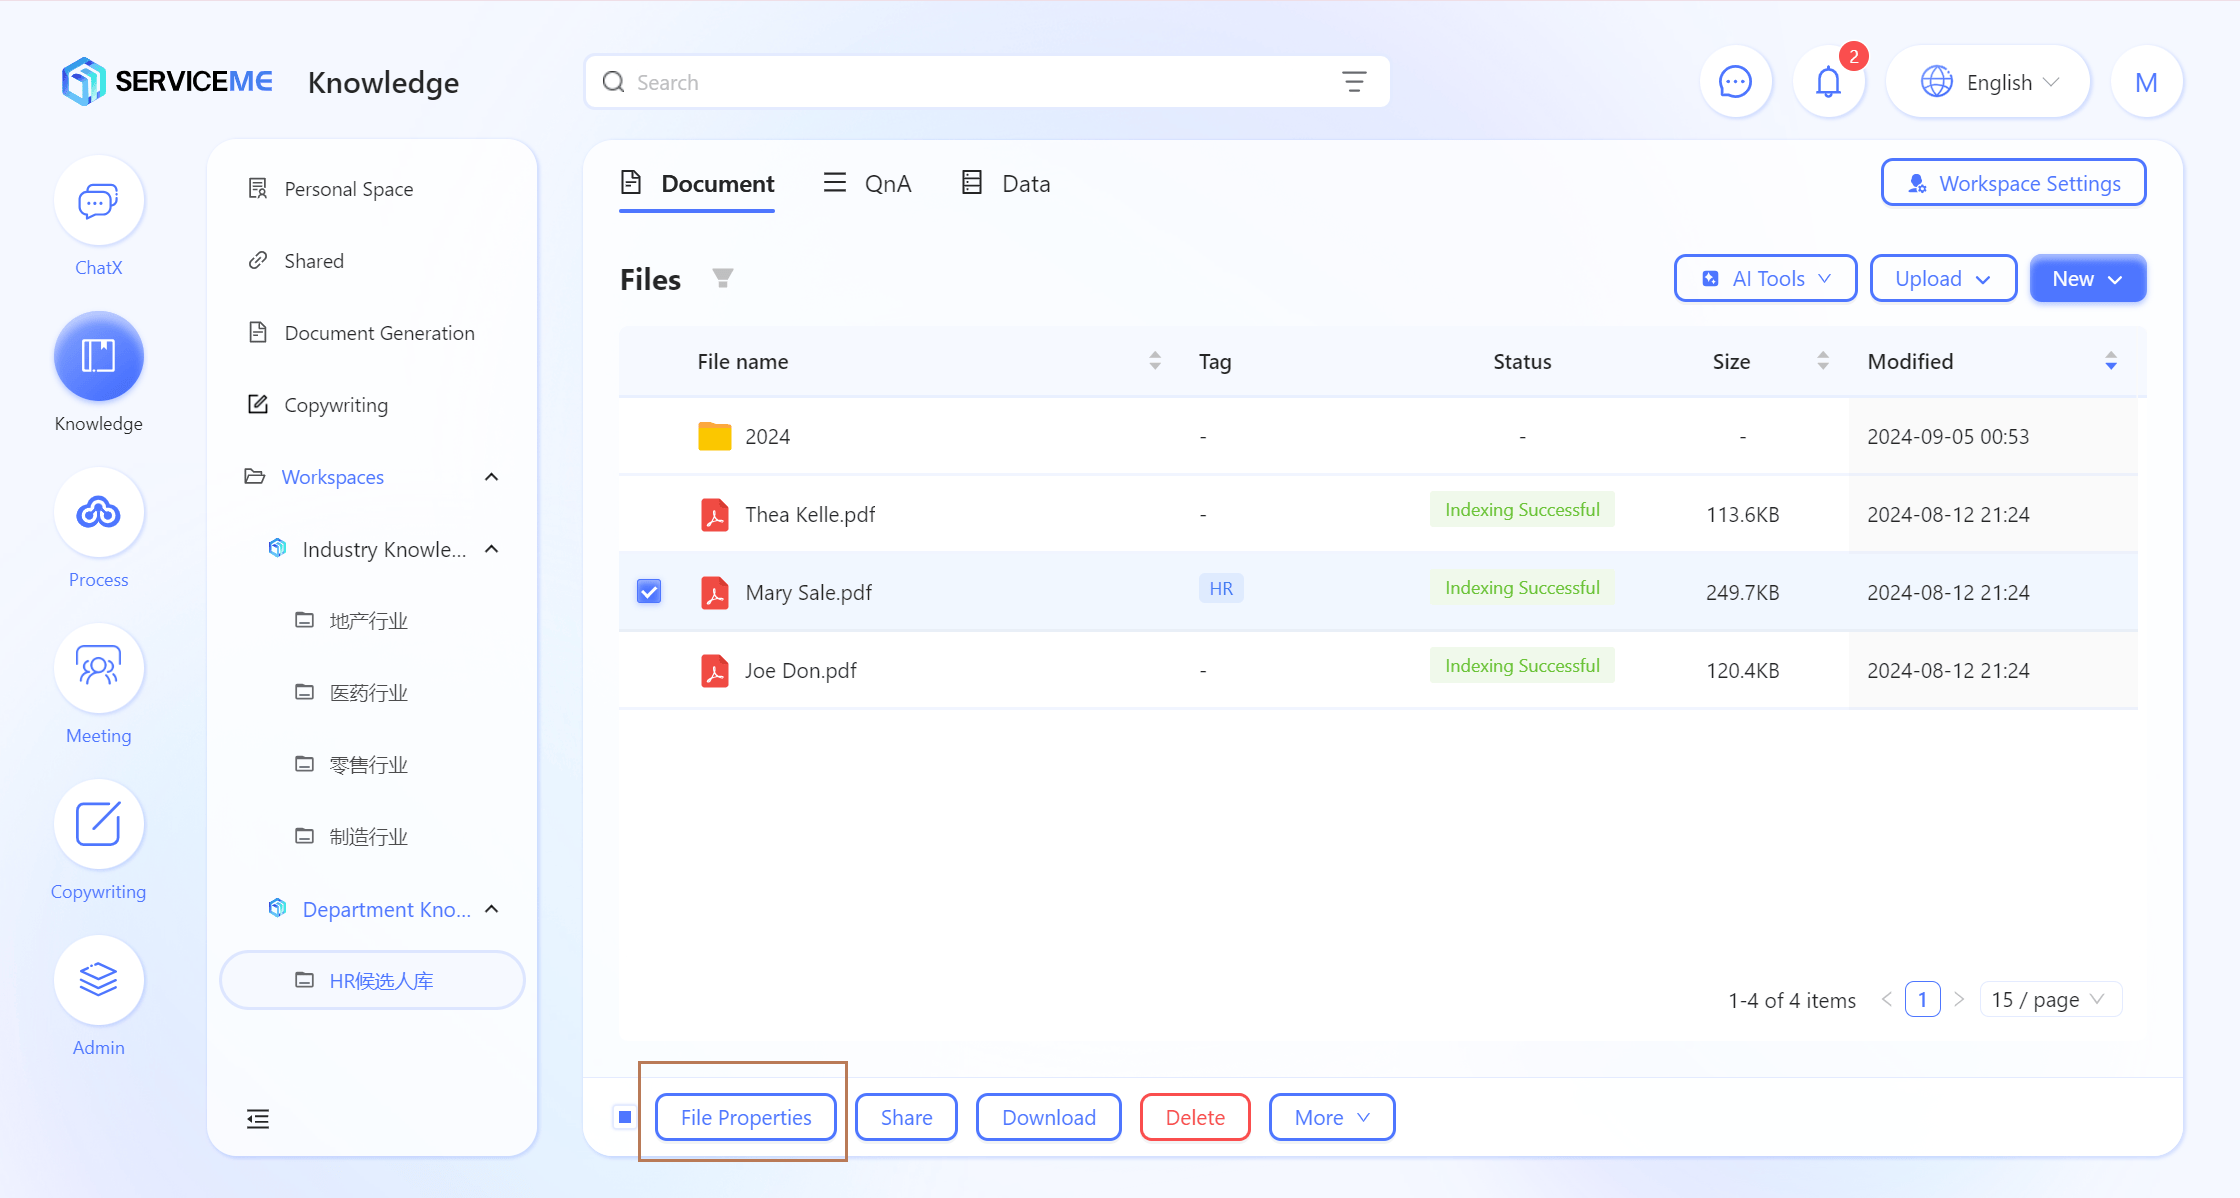Open the English language dropdown
Viewport: 2240px width, 1198px height.
point(1988,82)
